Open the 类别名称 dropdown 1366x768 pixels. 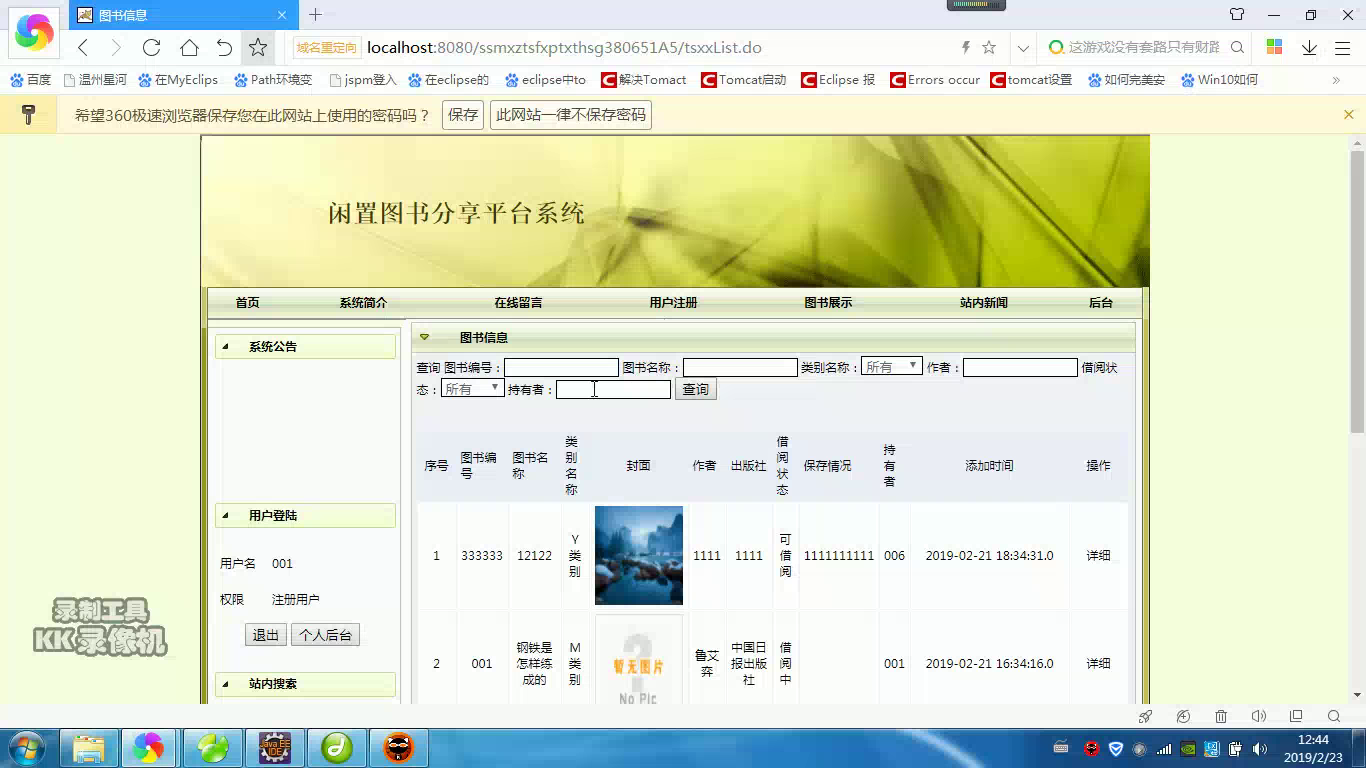891,367
